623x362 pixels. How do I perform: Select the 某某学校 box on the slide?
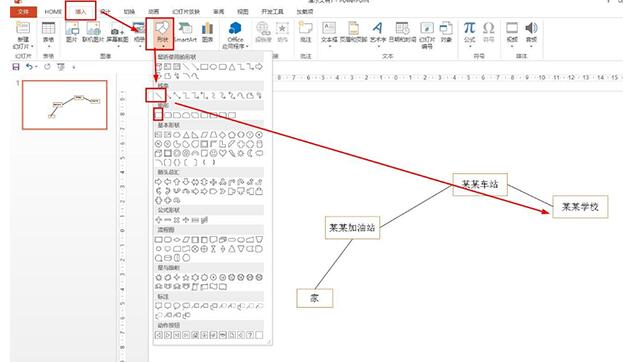pyautogui.click(x=580, y=207)
